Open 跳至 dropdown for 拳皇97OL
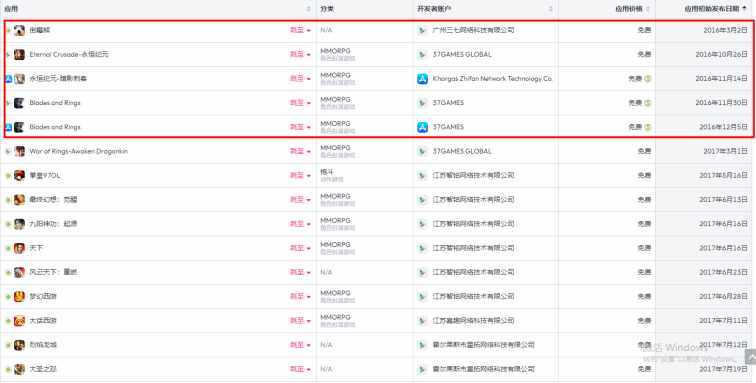Viewport: 756px width, 383px height. [300, 176]
